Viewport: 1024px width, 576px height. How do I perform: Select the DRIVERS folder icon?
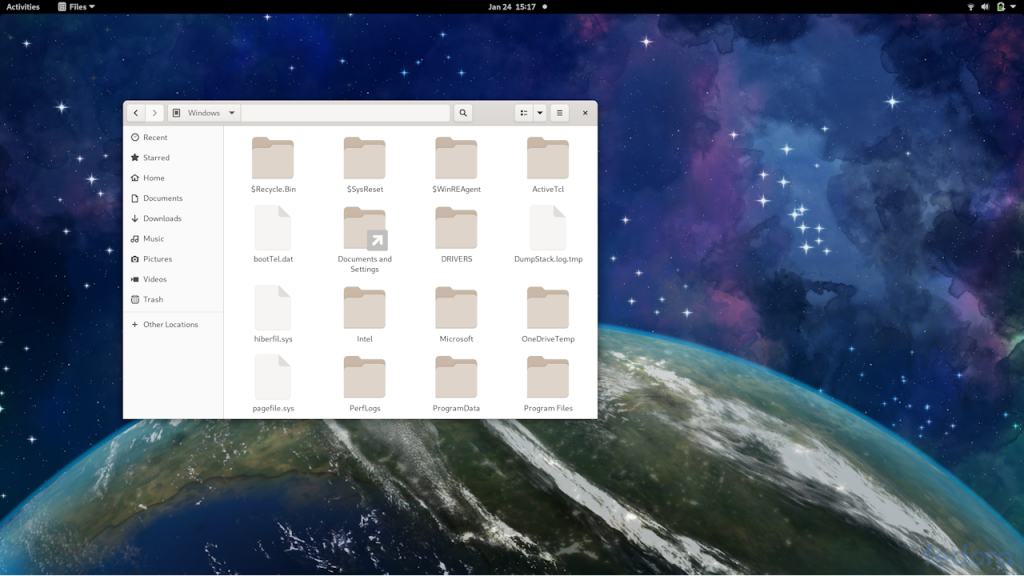[x=456, y=228]
